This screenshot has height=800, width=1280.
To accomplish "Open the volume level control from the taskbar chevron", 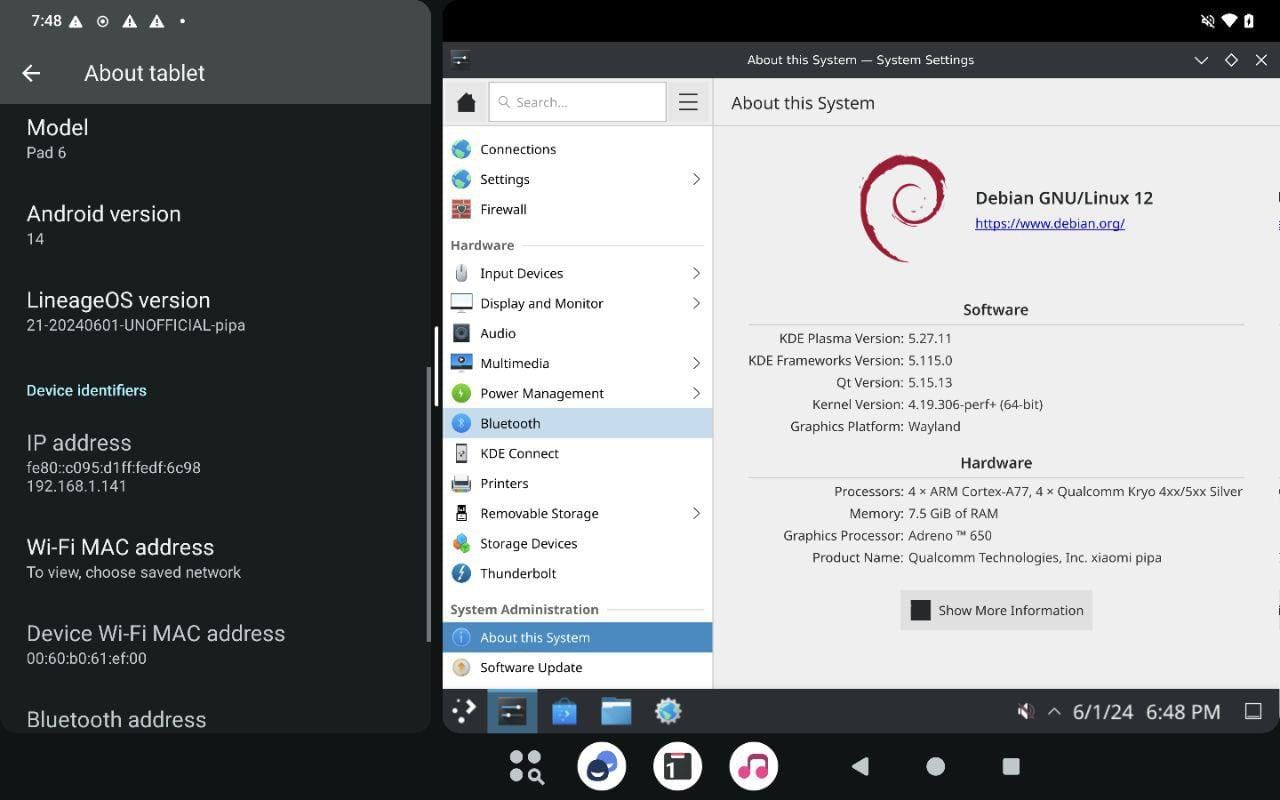I will tap(1054, 711).
